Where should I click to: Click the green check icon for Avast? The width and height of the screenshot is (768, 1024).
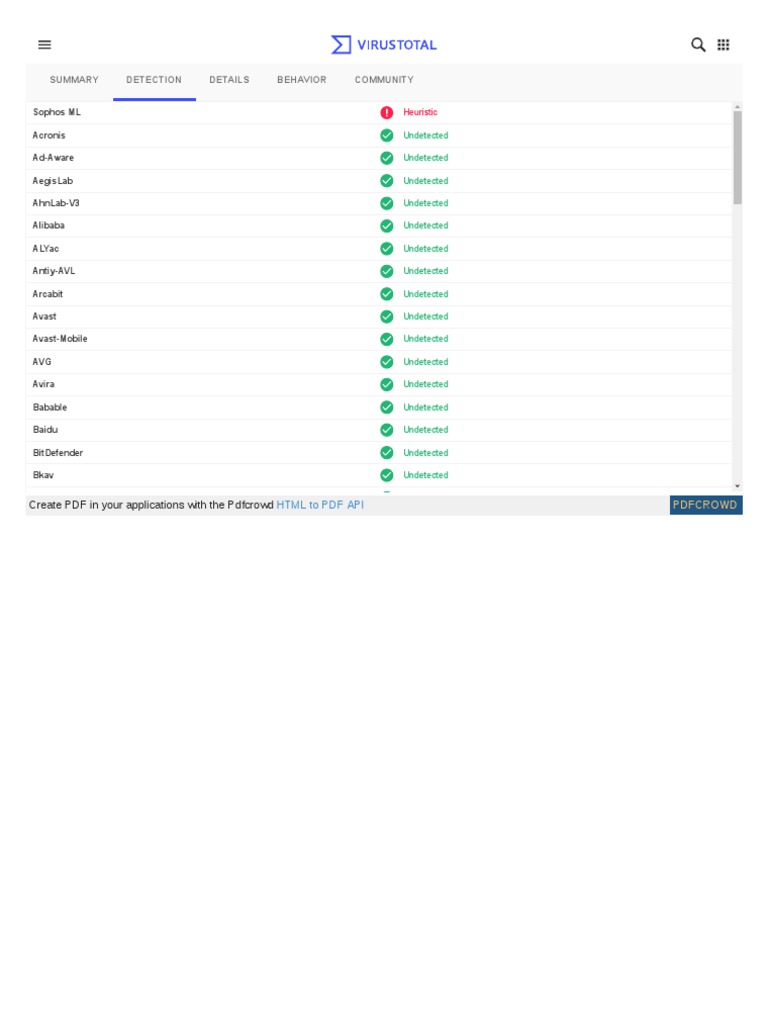pos(387,317)
